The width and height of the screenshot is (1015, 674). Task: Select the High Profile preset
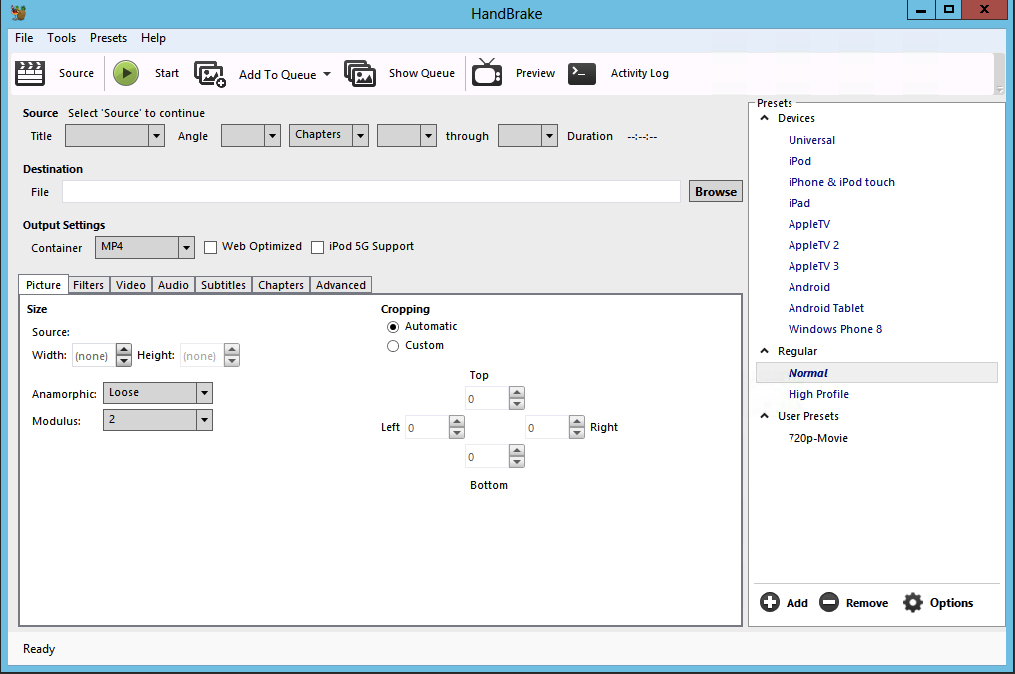[x=818, y=394]
